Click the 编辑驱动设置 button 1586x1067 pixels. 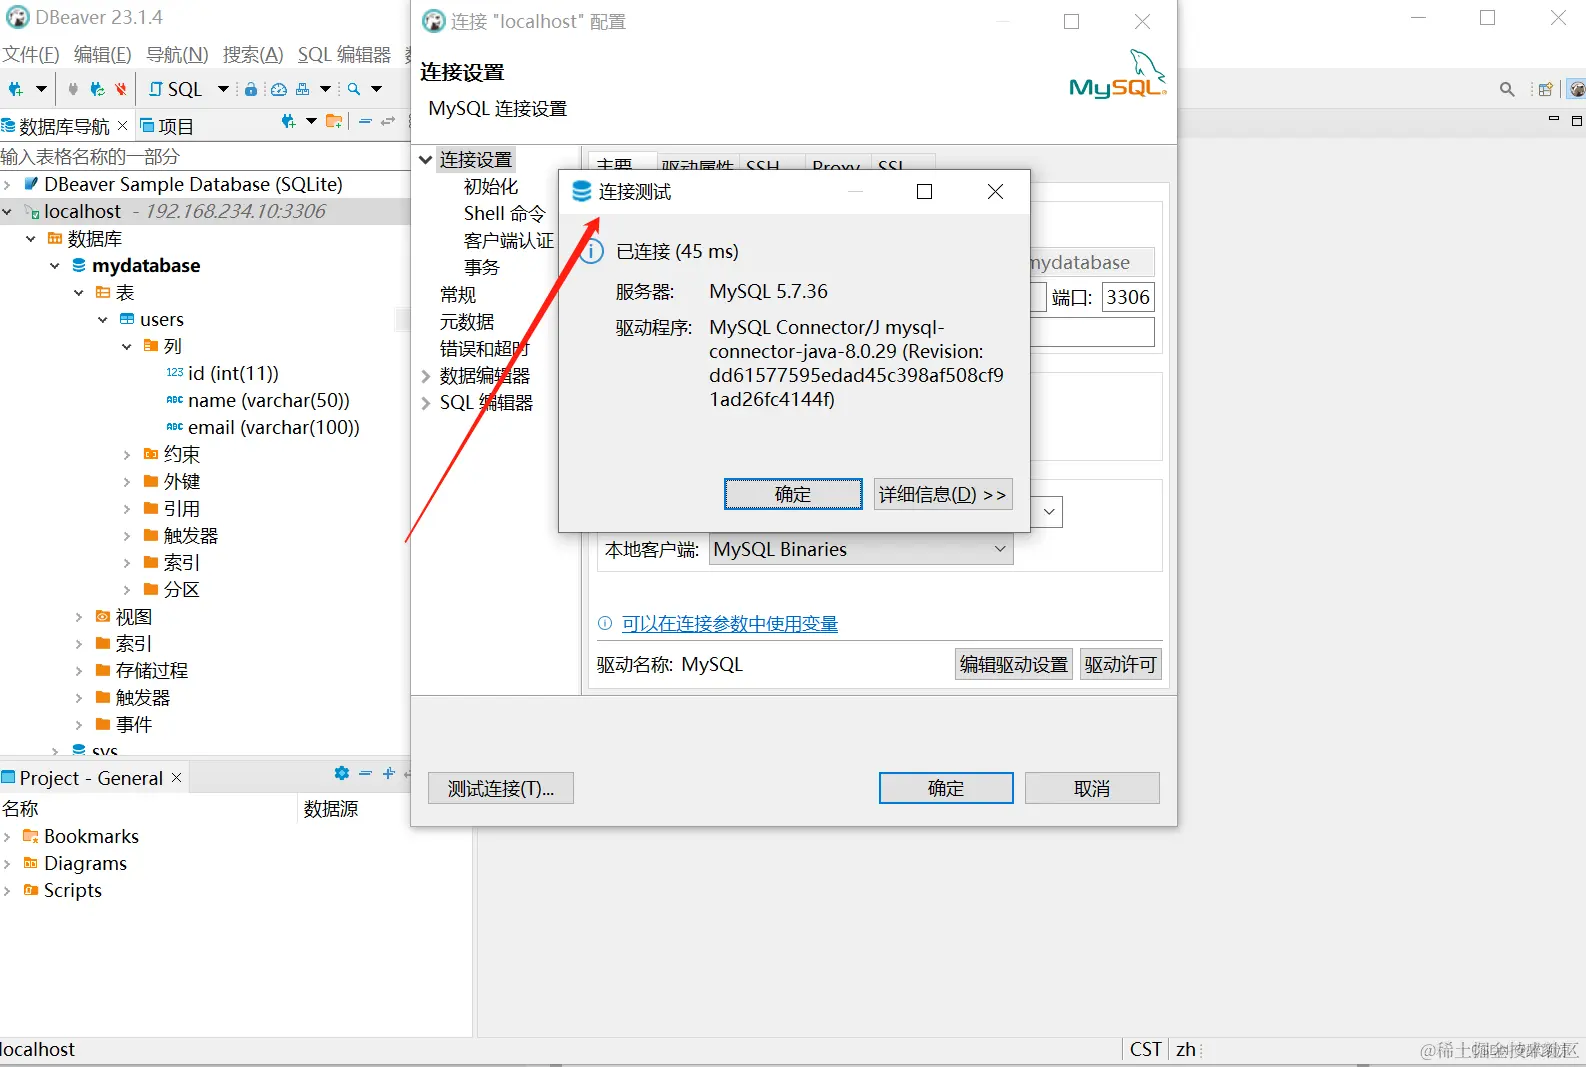tap(1014, 664)
